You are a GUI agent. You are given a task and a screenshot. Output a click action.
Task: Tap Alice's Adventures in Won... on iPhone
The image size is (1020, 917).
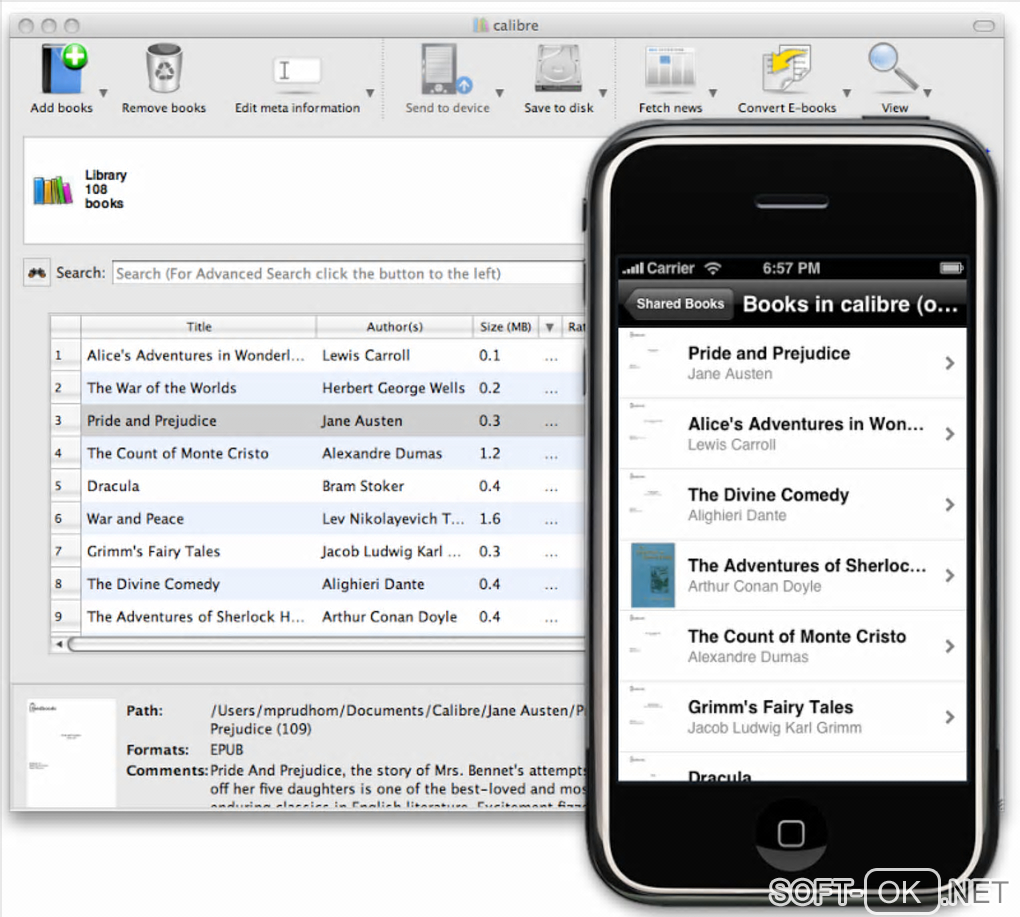tap(792, 433)
